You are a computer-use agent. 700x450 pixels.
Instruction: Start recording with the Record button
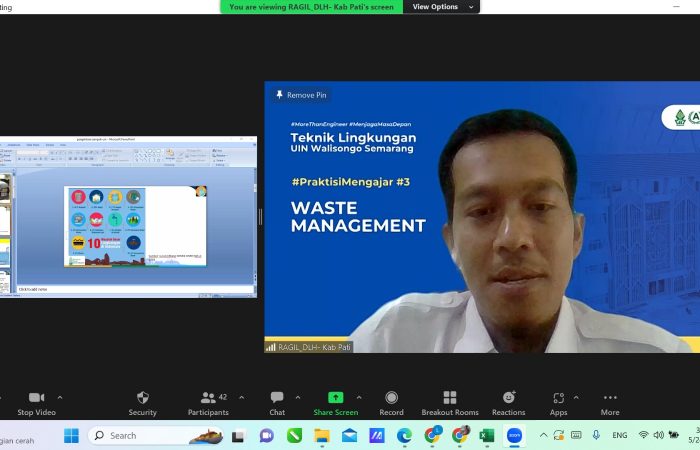391,398
